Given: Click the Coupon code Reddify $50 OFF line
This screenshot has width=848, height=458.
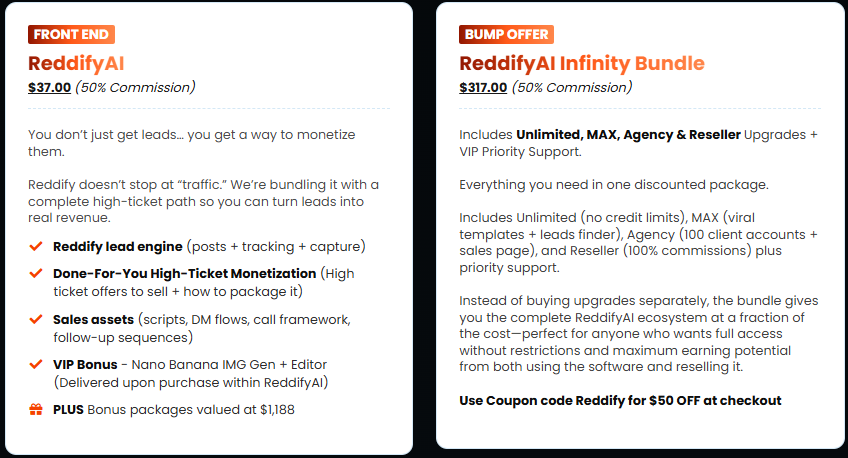Looking at the screenshot, I should 620,401.
